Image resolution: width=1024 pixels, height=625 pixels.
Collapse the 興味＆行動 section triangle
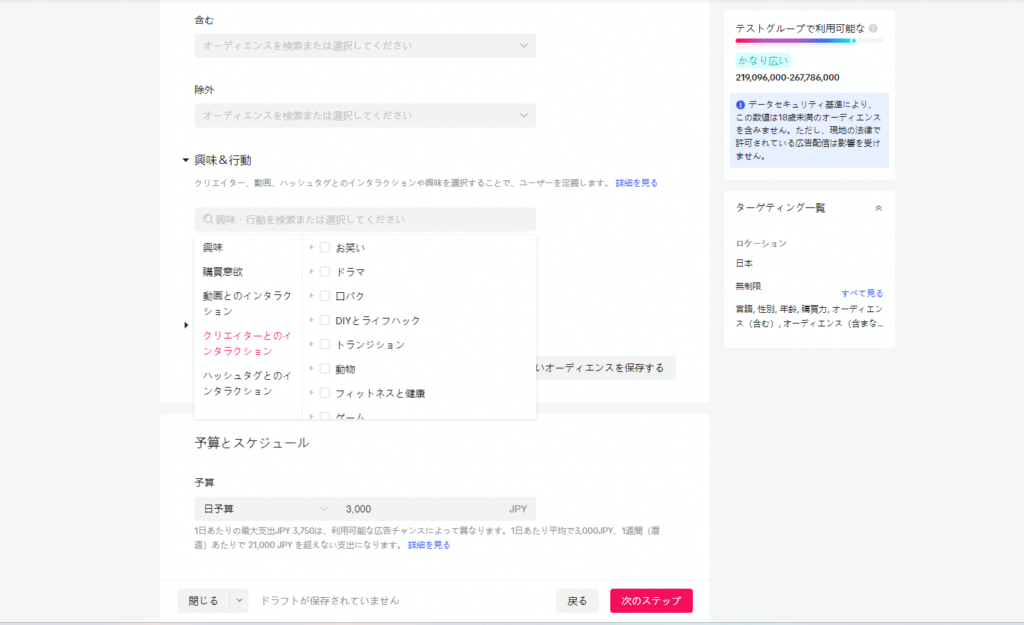[x=186, y=160]
